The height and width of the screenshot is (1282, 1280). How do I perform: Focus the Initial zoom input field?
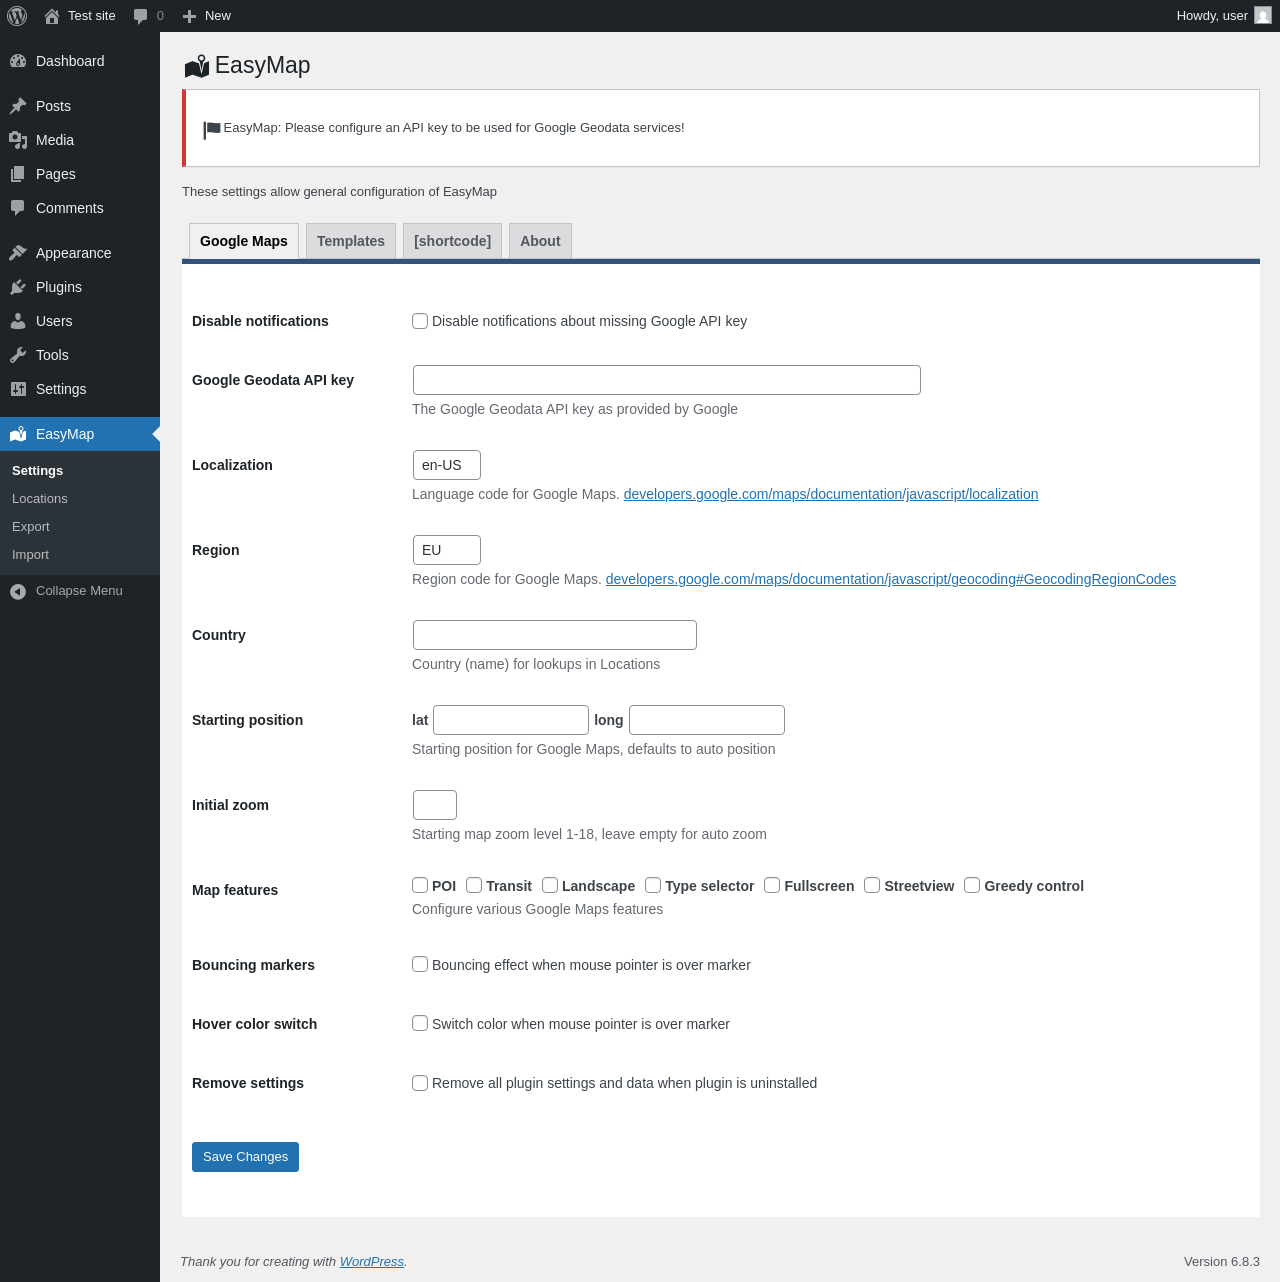click(x=435, y=805)
